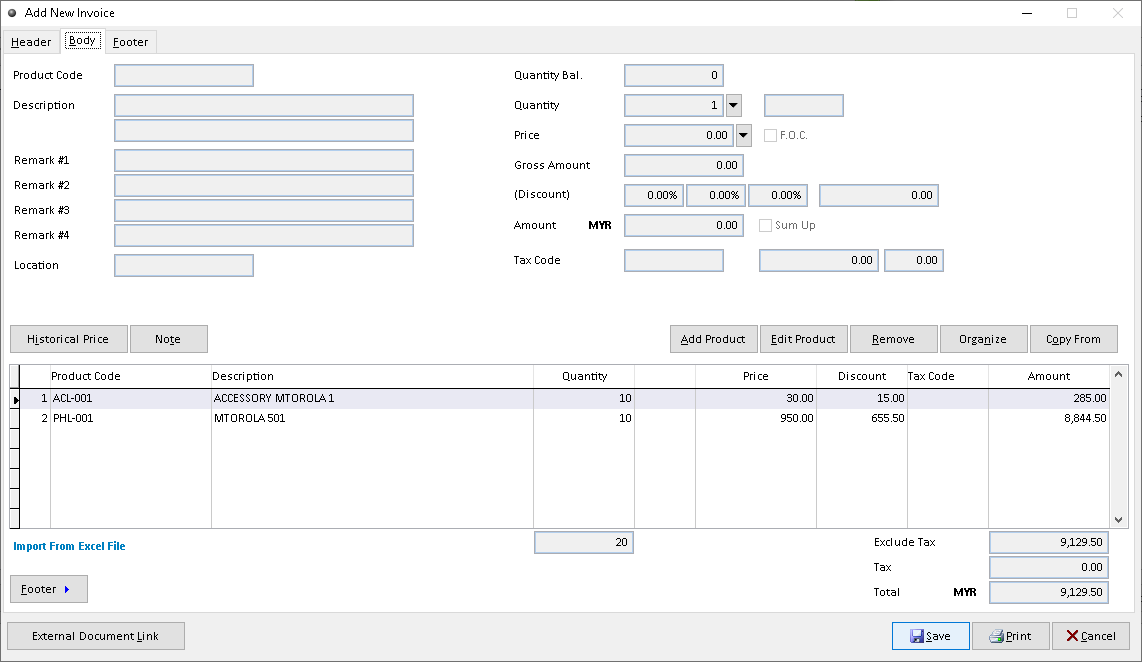Click the Footer arrow button at bottom left

click(48, 589)
